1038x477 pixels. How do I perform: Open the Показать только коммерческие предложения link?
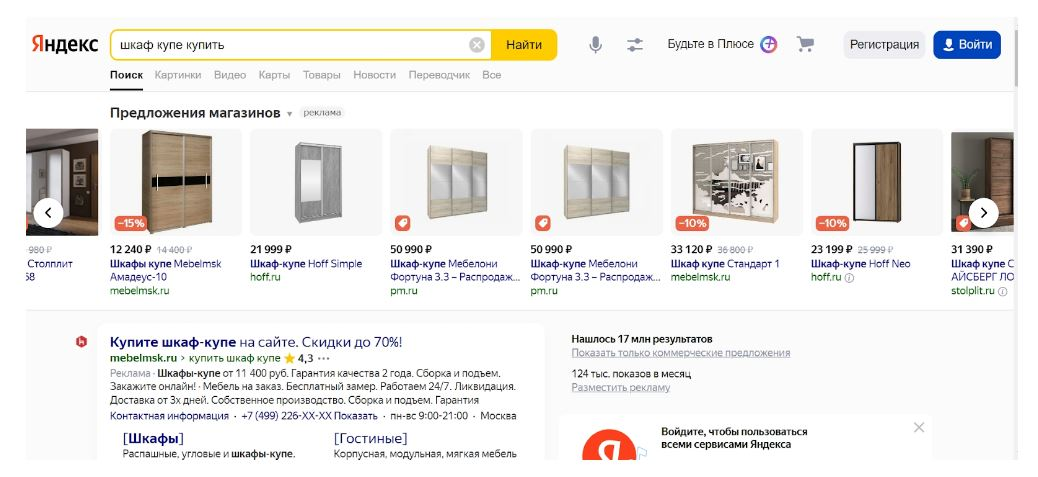tap(681, 353)
